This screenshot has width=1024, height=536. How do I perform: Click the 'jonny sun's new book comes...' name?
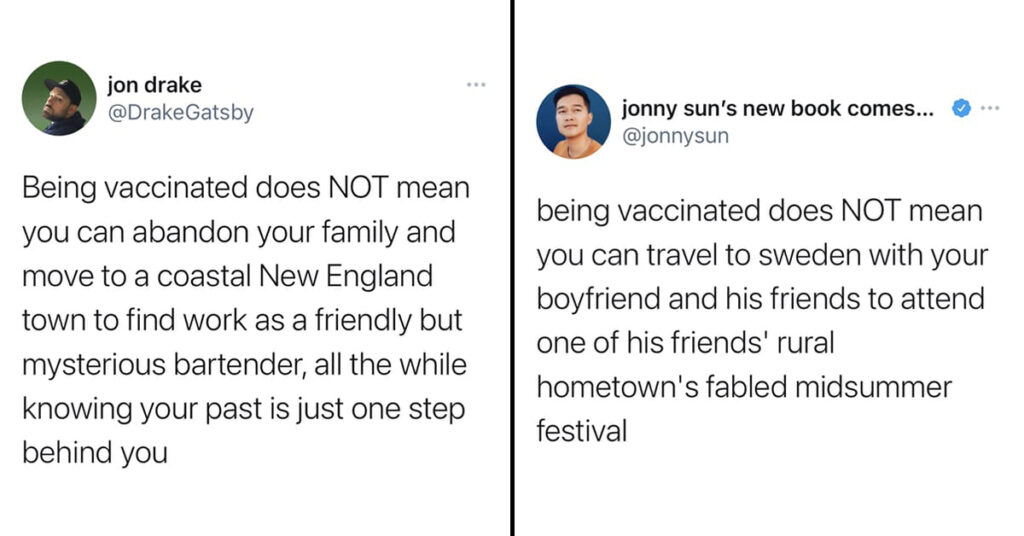[x=778, y=108]
